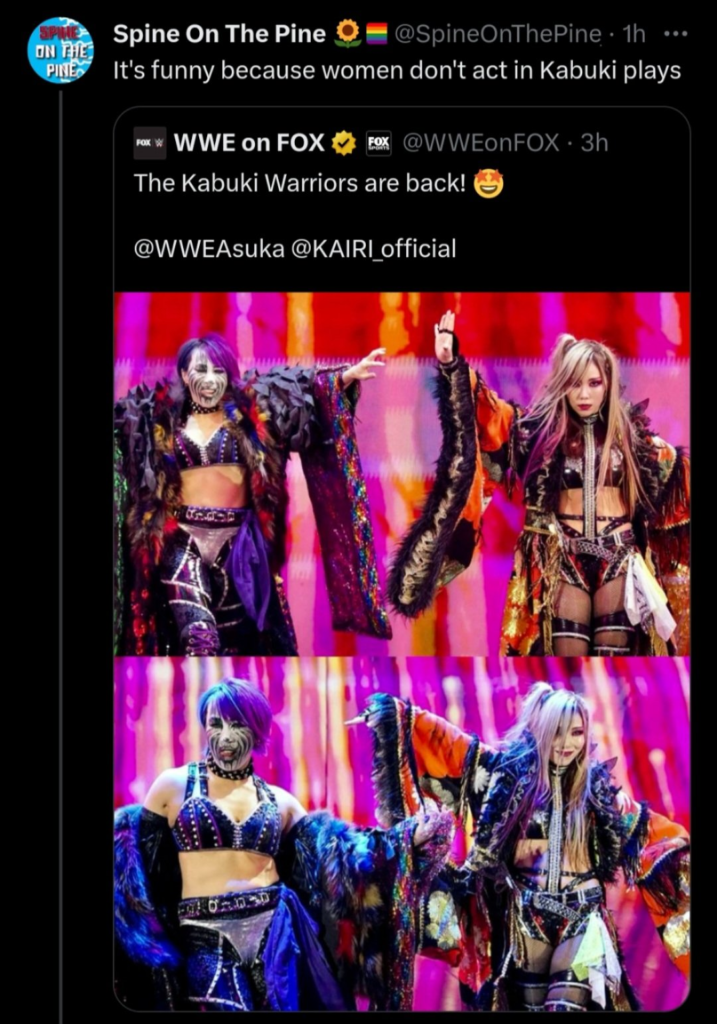717x1024 pixels.
Task: Open top photo of two wrestlers posing
Action: coord(402,473)
